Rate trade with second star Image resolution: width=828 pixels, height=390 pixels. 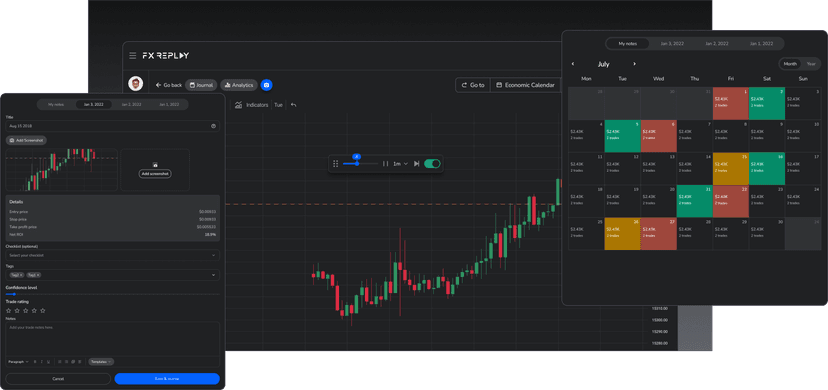coord(17,310)
